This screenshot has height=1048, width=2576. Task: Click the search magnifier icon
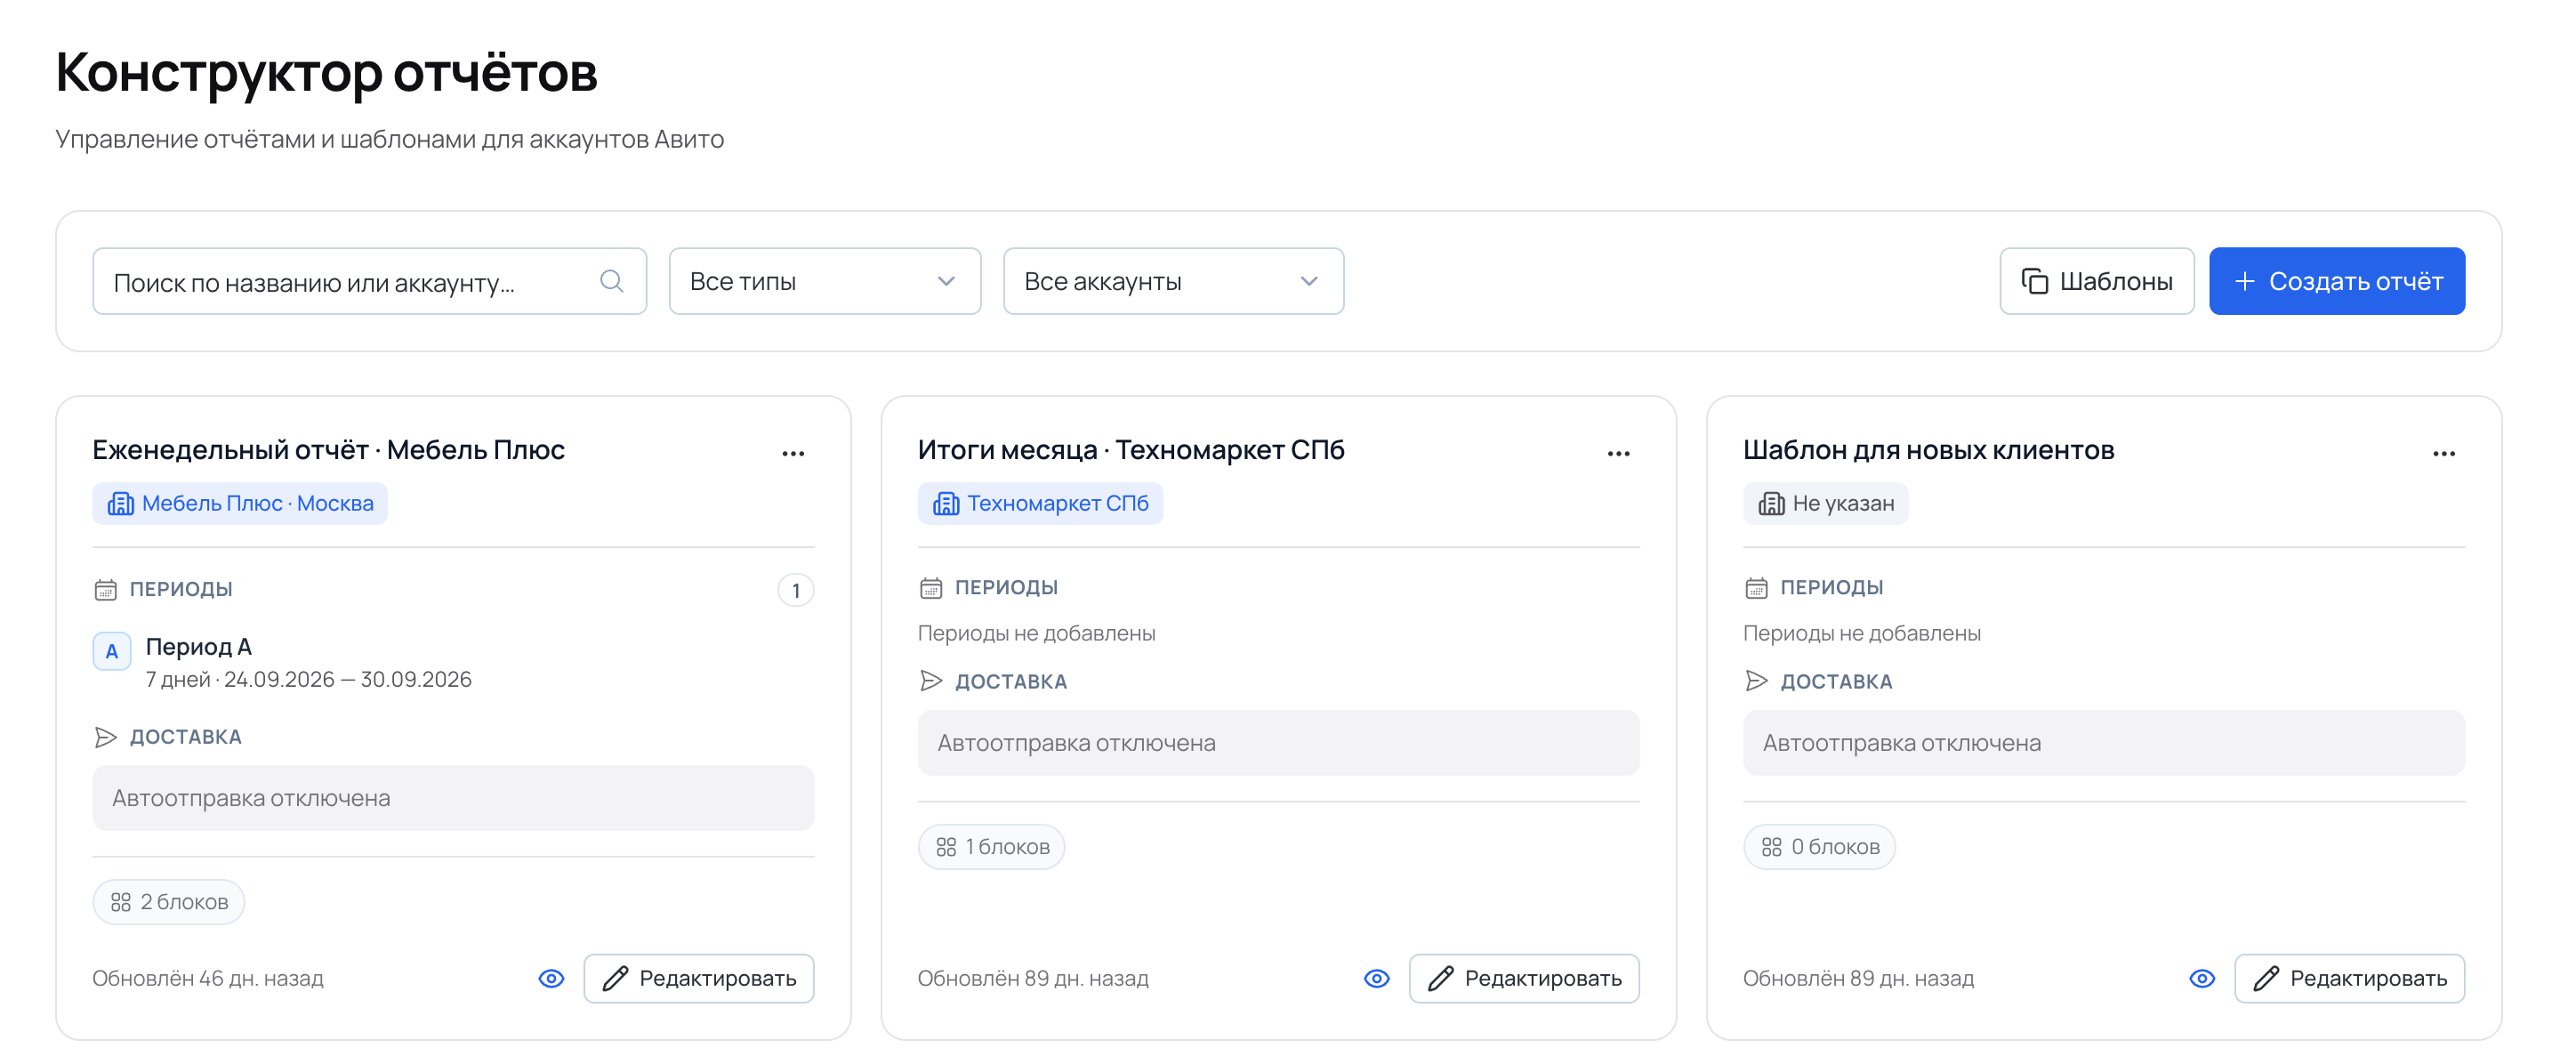click(611, 281)
